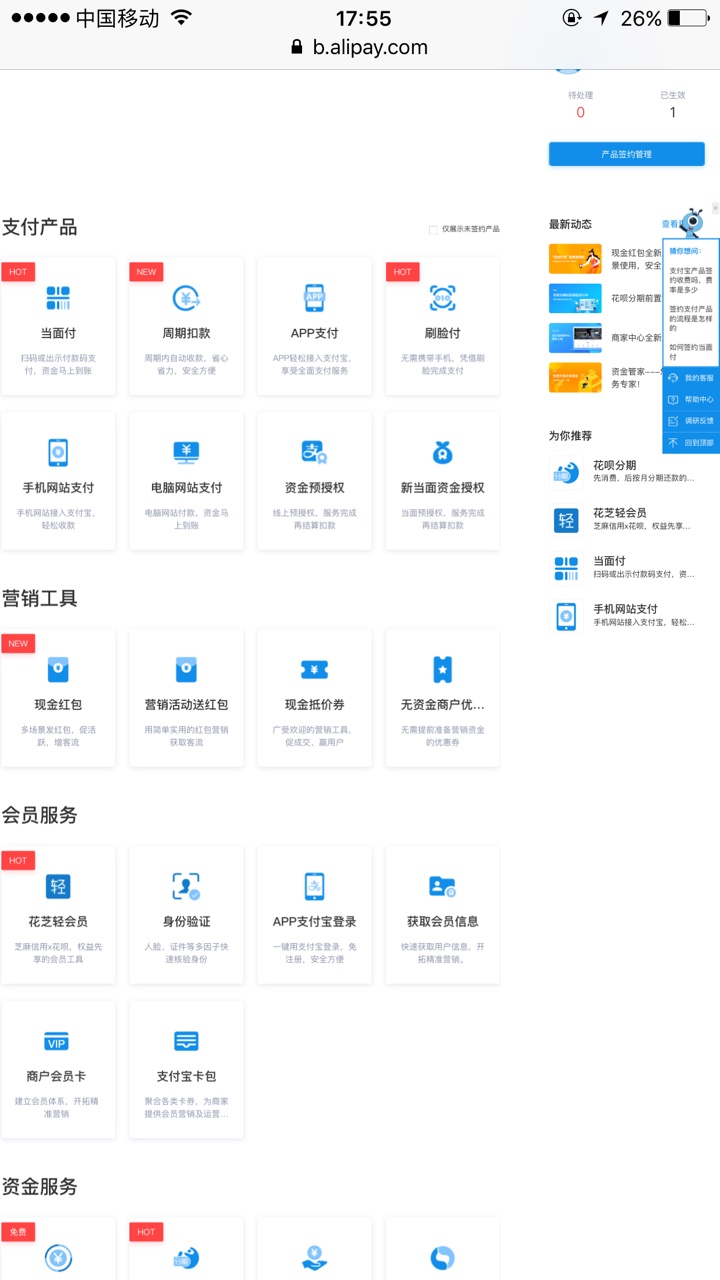Open the 现金红包 envelope icon

pyautogui.click(x=58, y=670)
